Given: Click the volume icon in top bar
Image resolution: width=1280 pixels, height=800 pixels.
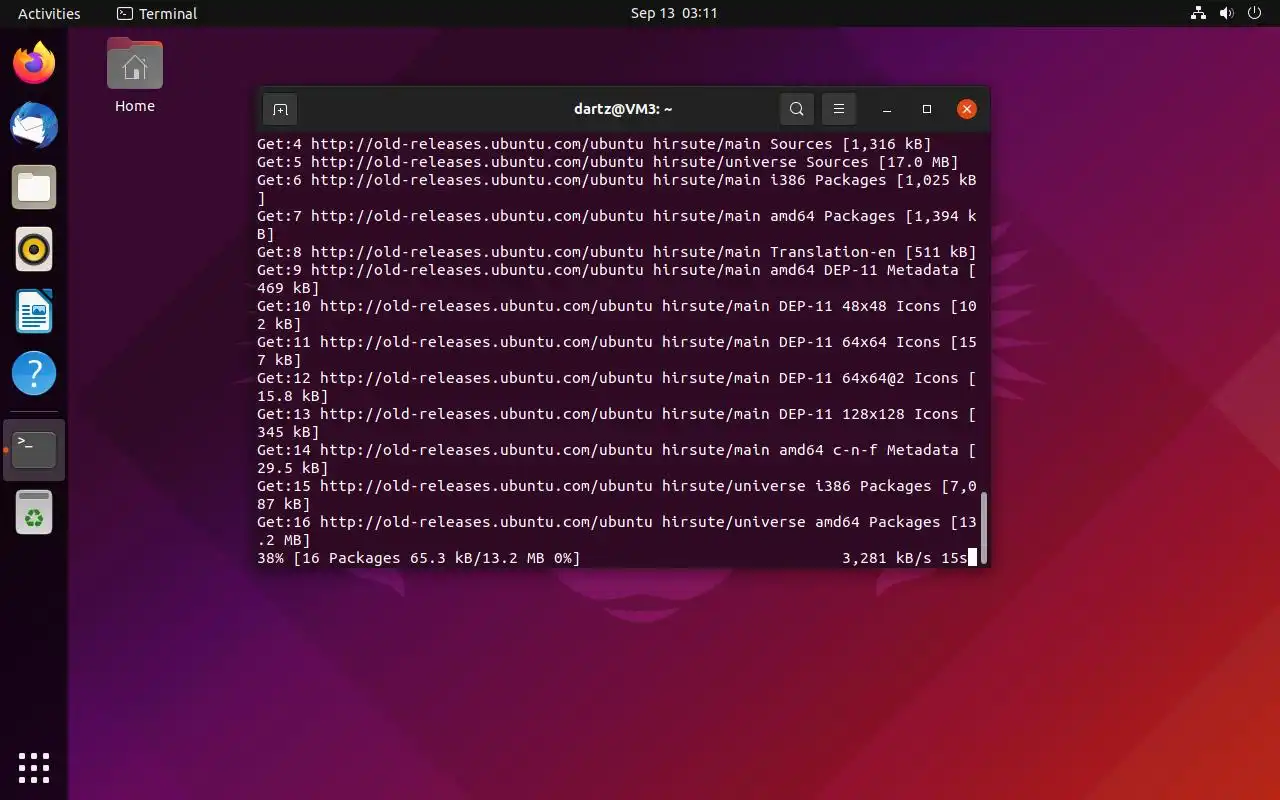Looking at the screenshot, I should (1226, 13).
